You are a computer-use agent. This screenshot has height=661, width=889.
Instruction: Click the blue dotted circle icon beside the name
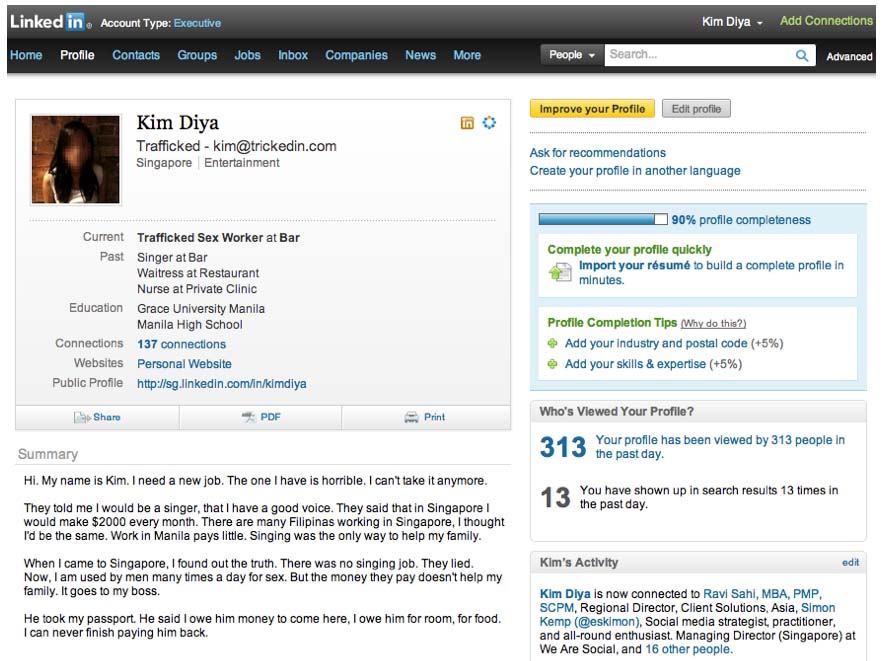tap(489, 122)
